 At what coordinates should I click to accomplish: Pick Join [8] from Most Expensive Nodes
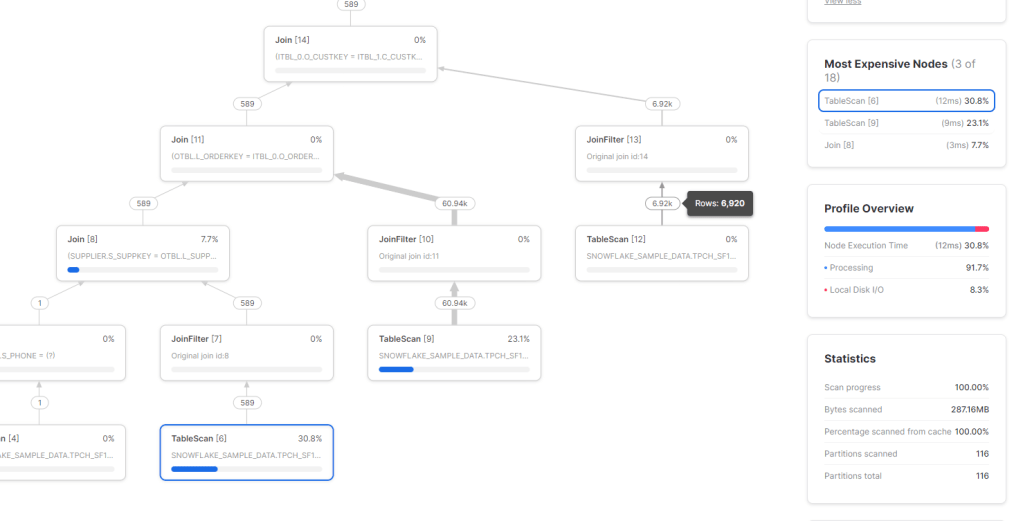point(906,145)
